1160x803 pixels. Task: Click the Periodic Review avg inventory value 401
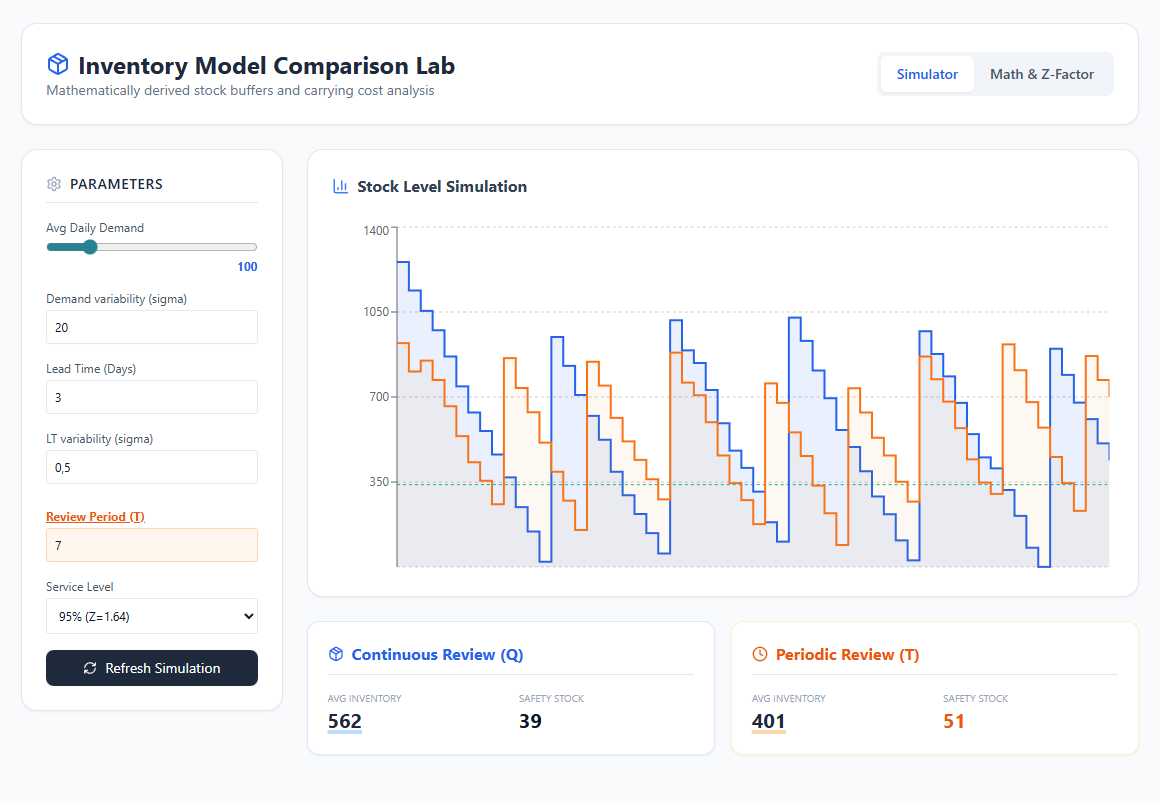point(769,721)
